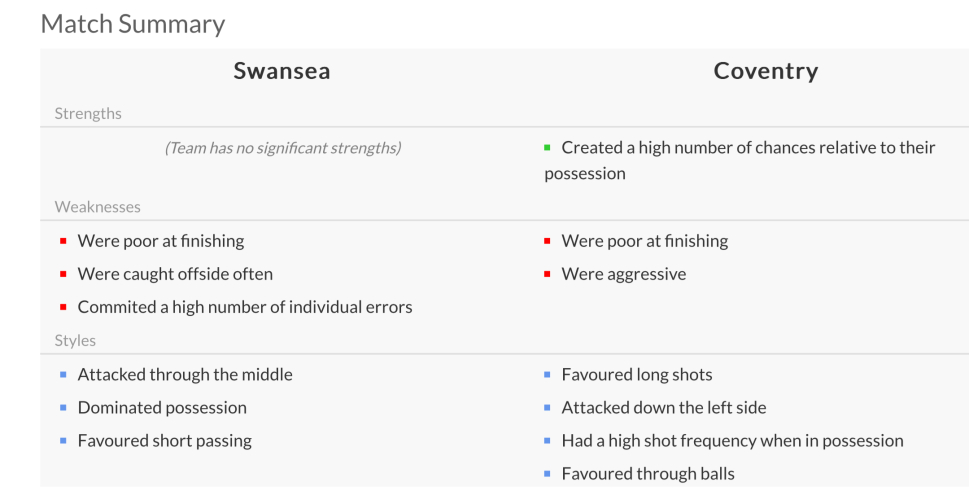Viewport: 969px width, 500px height.
Task: Click the Styles section label
Action: click(75, 340)
